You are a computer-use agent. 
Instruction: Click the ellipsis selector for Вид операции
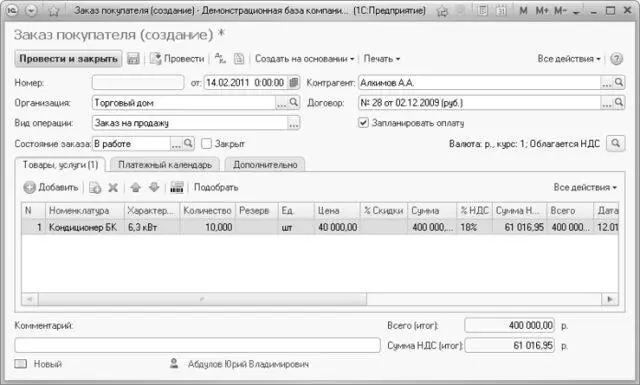click(293, 123)
